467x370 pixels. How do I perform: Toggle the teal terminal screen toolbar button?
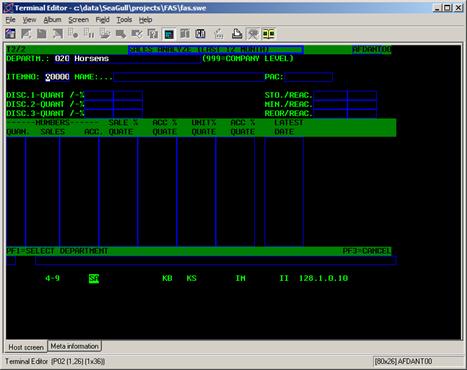pyautogui.click(x=169, y=34)
